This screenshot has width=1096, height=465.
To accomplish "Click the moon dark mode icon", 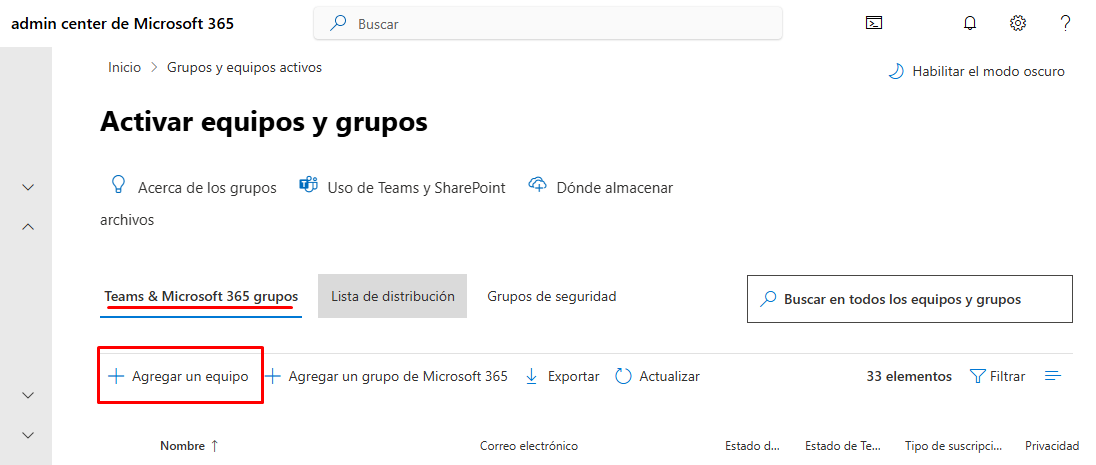I will [895, 71].
